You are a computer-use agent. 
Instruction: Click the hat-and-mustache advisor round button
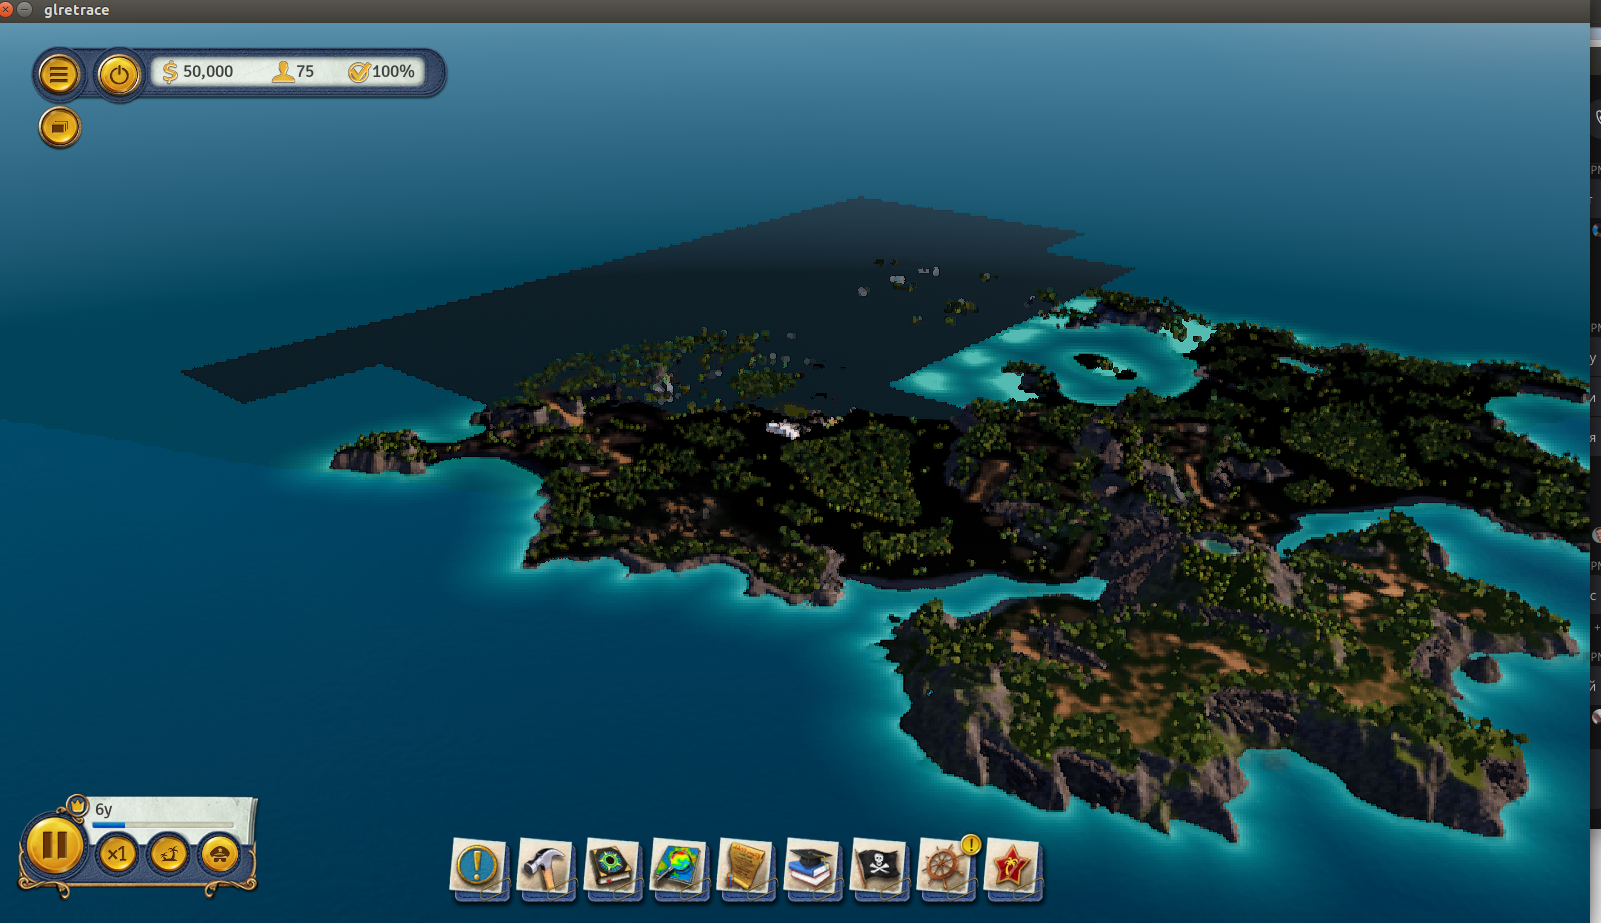[220, 854]
